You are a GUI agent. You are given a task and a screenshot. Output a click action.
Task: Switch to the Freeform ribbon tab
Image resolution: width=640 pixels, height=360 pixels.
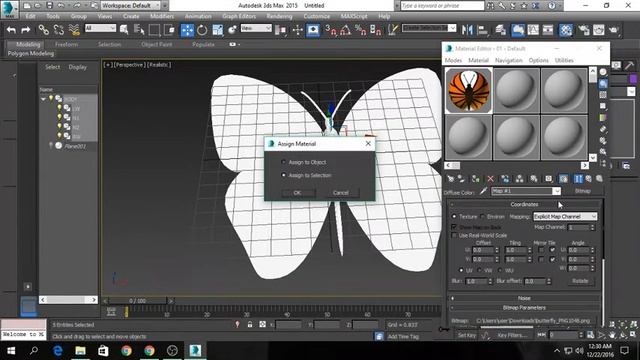[66, 44]
